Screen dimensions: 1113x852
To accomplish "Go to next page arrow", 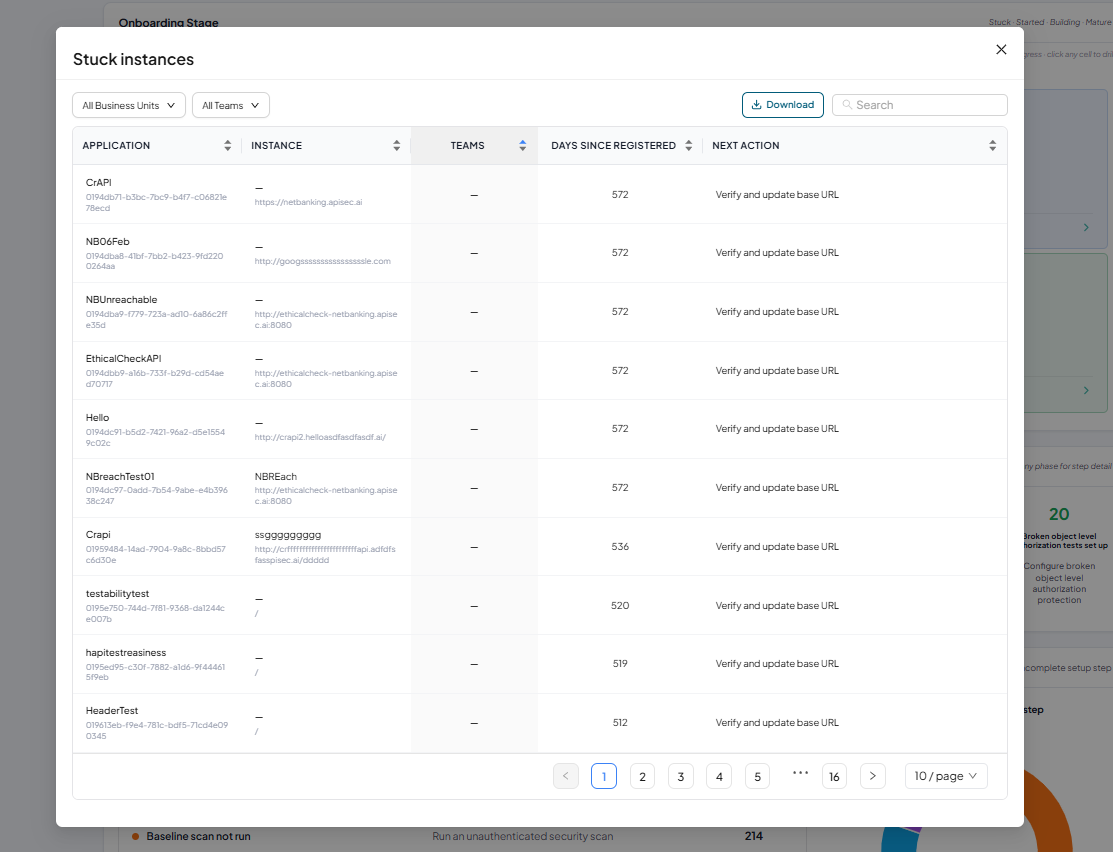I will point(872,776).
